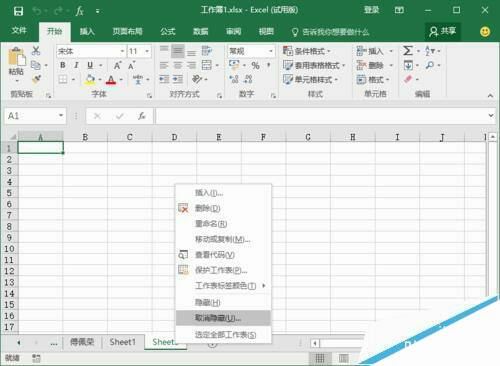Open 格式 in the cells group

tap(373, 80)
